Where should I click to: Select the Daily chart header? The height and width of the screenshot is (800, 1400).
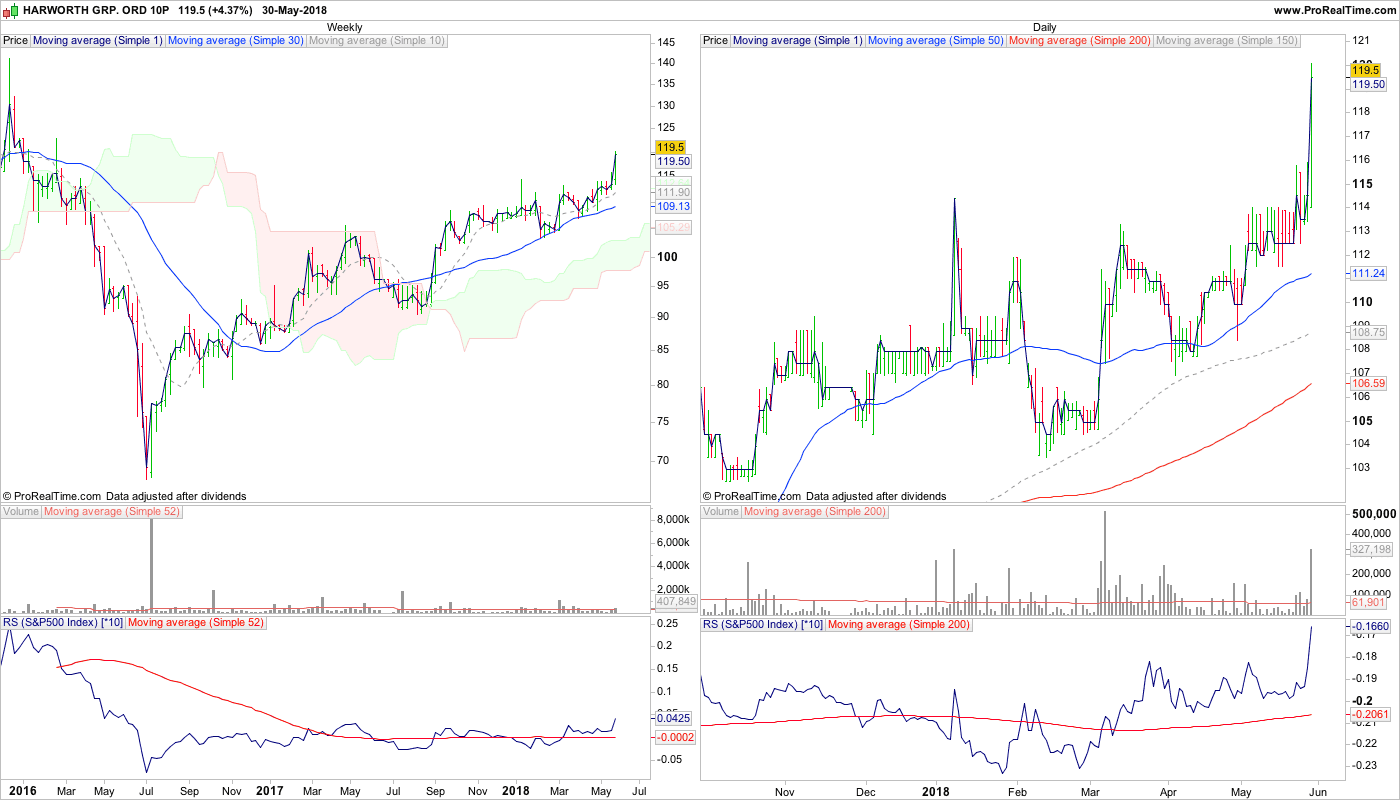pos(1044,27)
